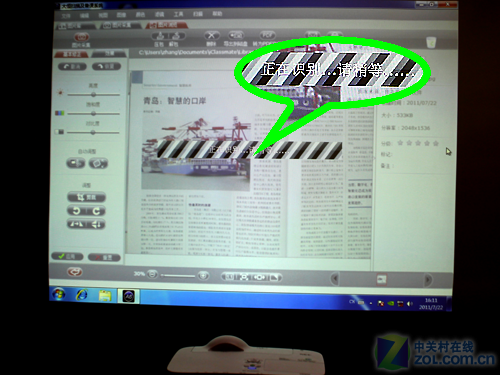Click the taskbar clock showing 16:11

(431, 304)
